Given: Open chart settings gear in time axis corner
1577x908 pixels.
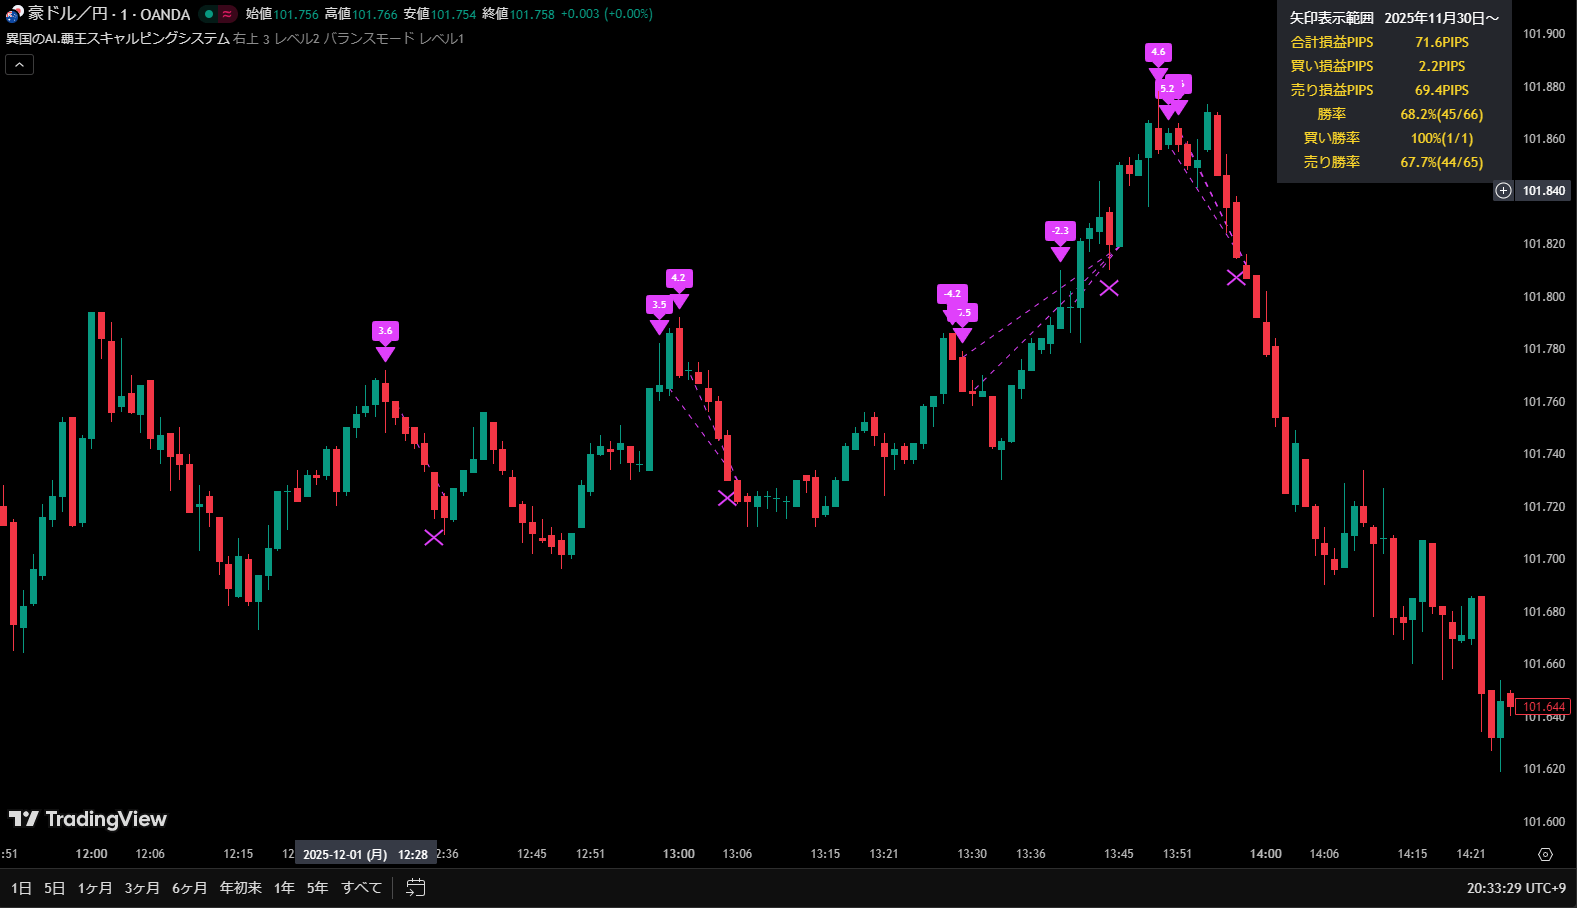Looking at the screenshot, I should tap(1545, 854).
